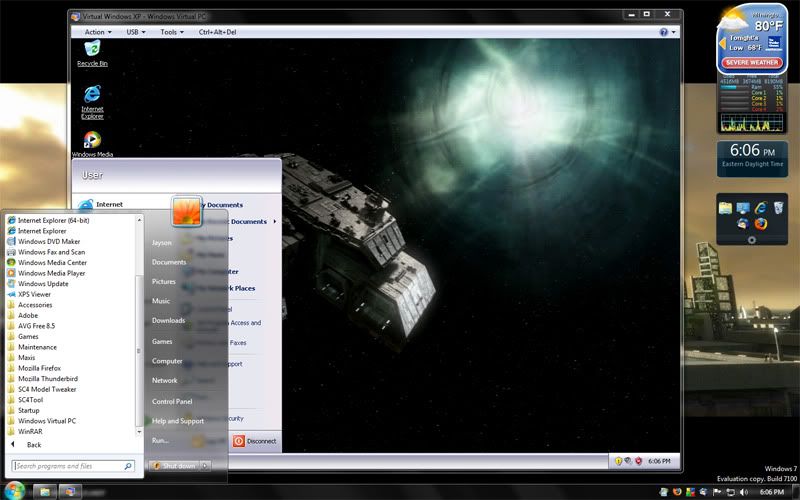The width and height of the screenshot is (800, 500).
Task: Open Documents in Start menu right pane
Action: [x=169, y=262]
